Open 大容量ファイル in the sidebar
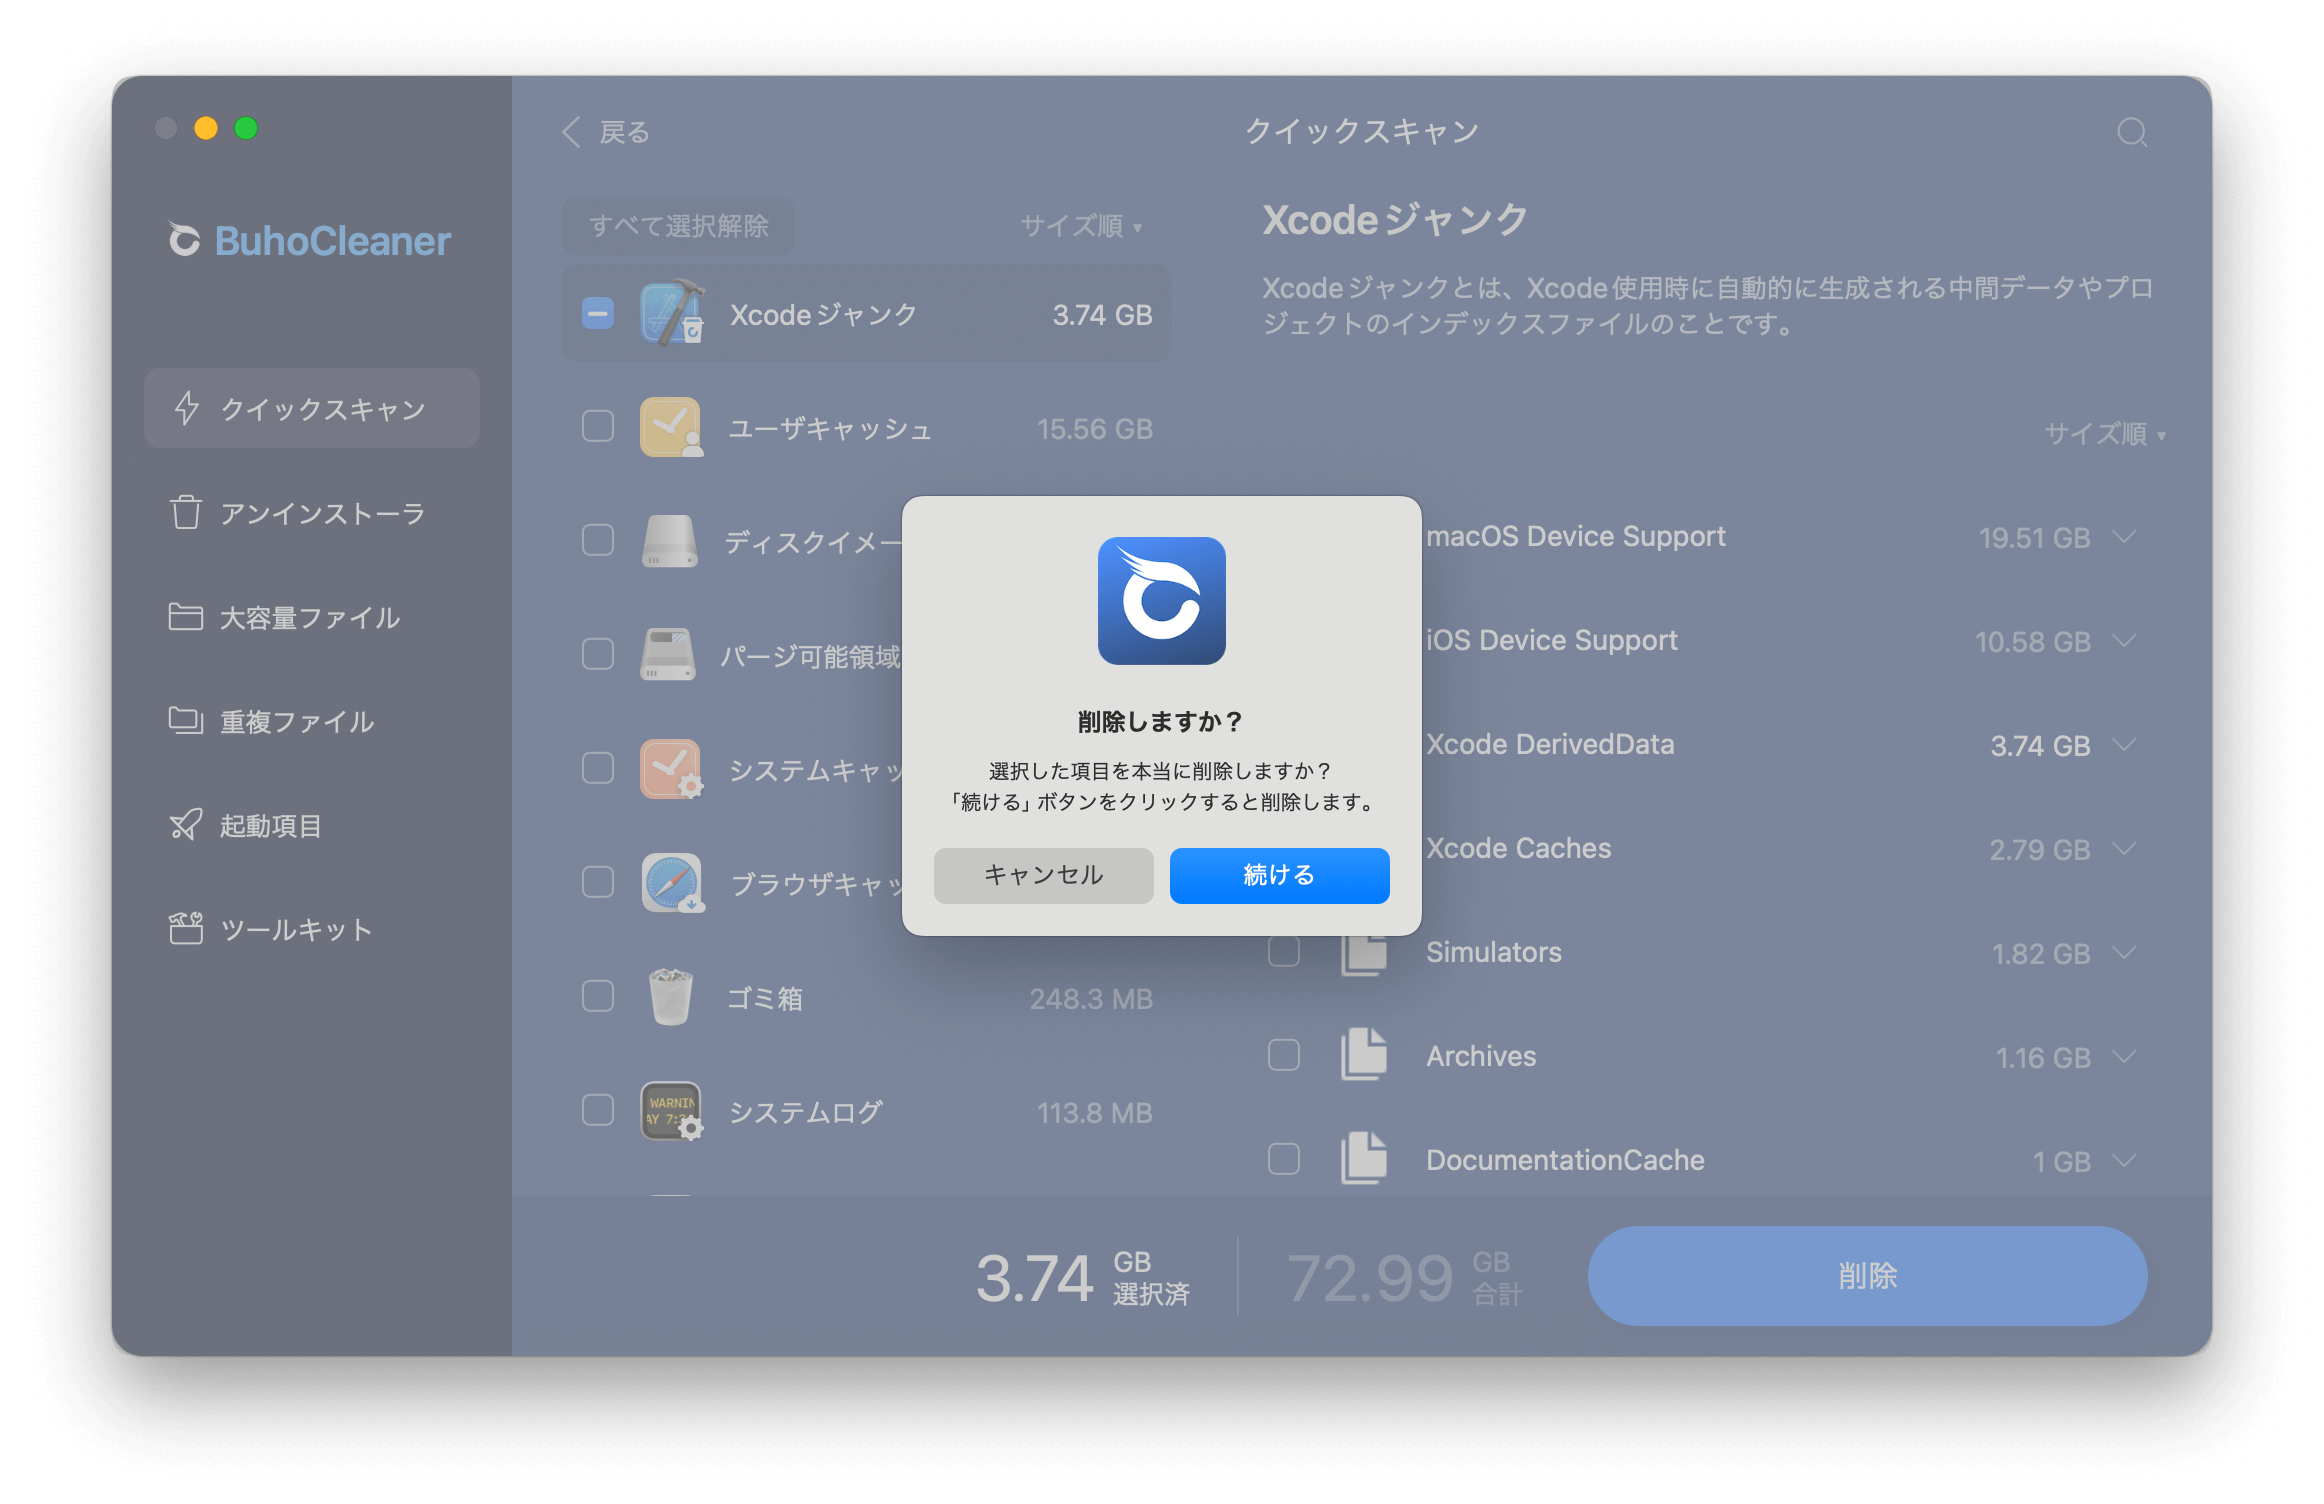Screen dimensions: 2324x1504 (x=312, y=616)
